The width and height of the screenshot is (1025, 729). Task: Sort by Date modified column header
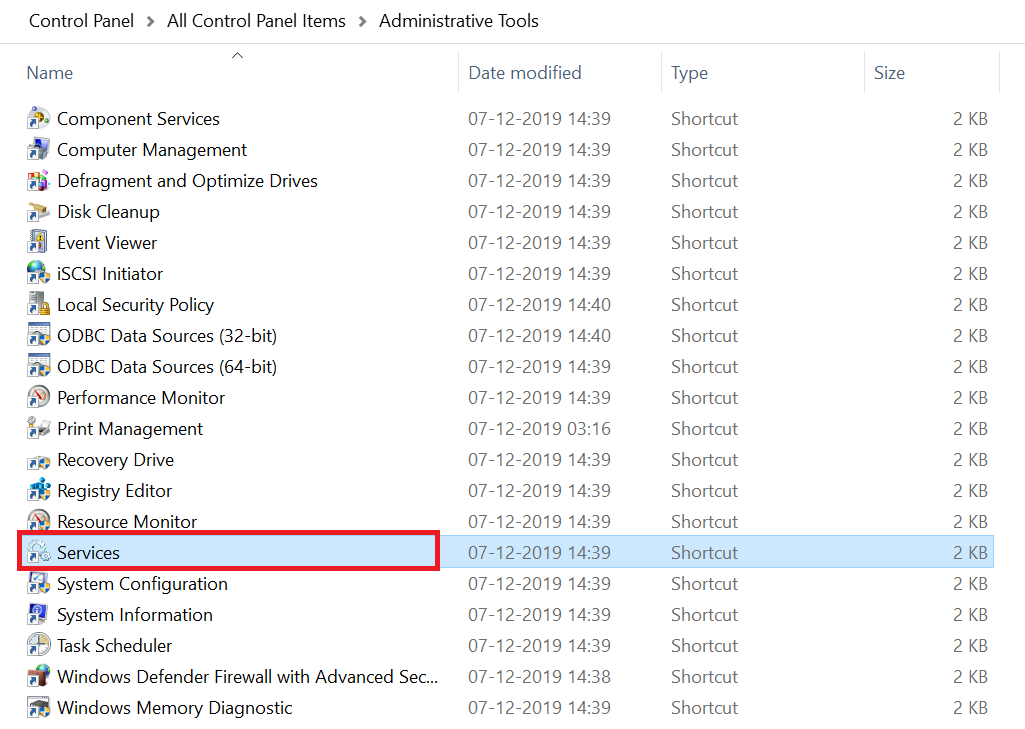[525, 73]
